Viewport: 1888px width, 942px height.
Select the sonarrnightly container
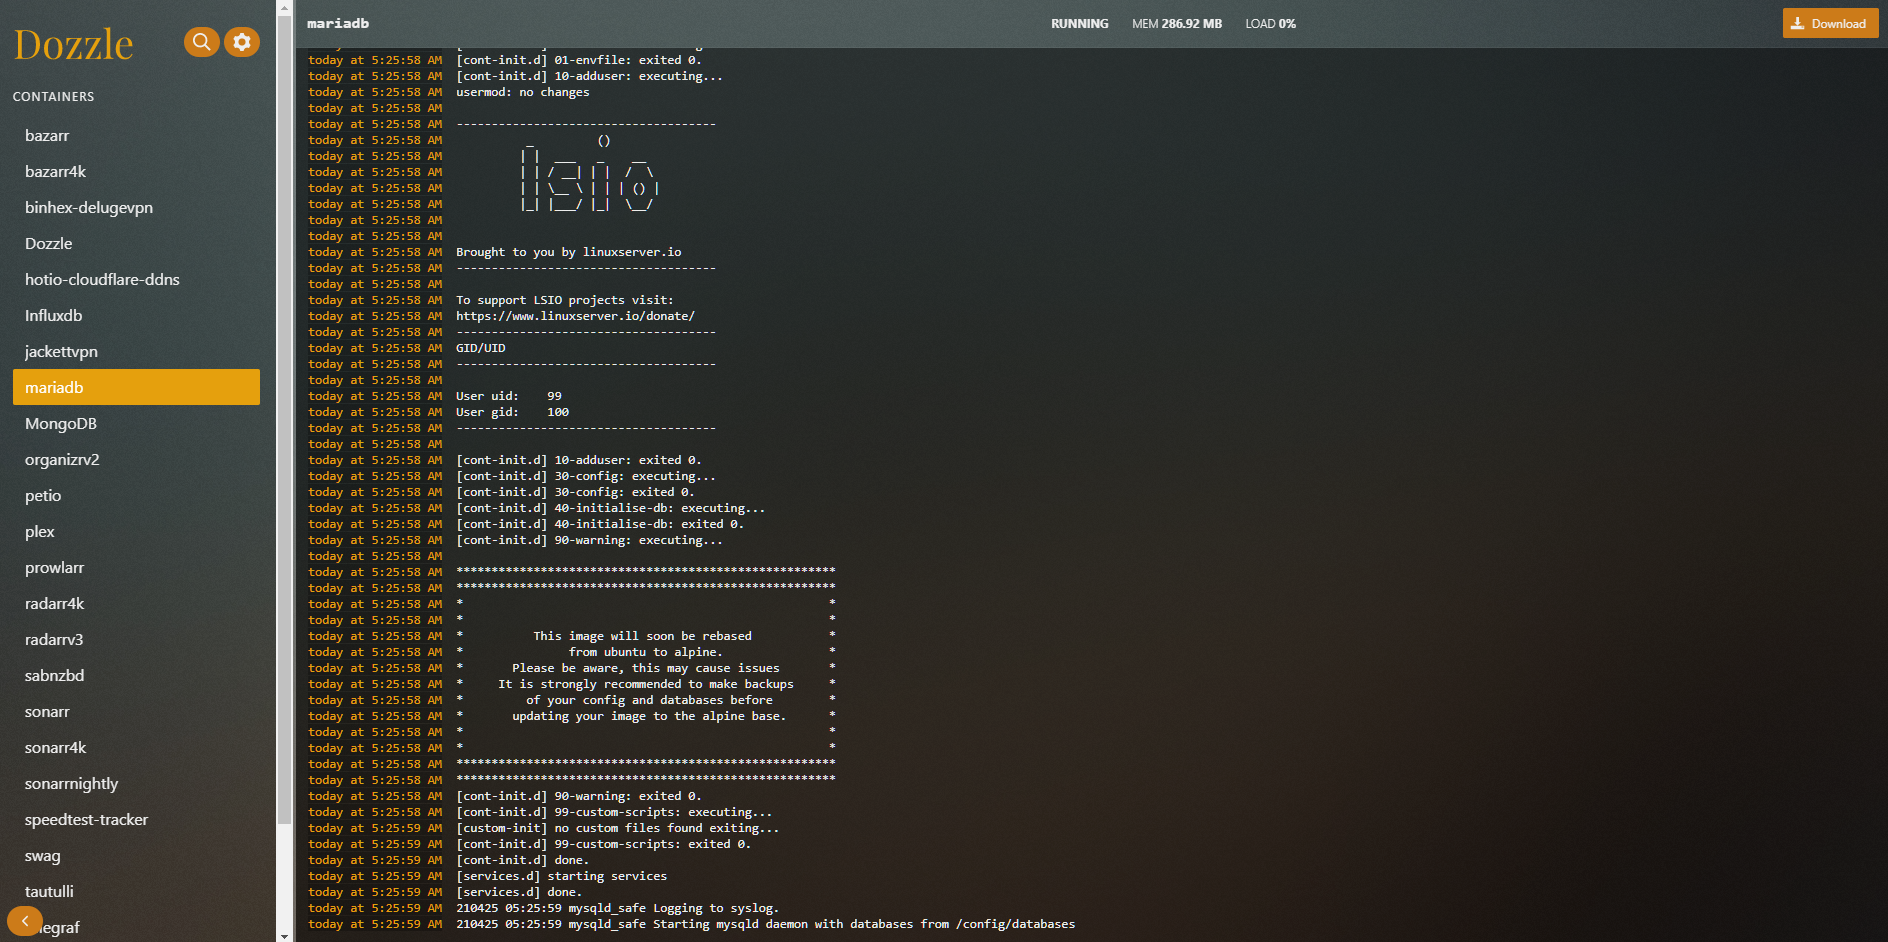click(71, 784)
